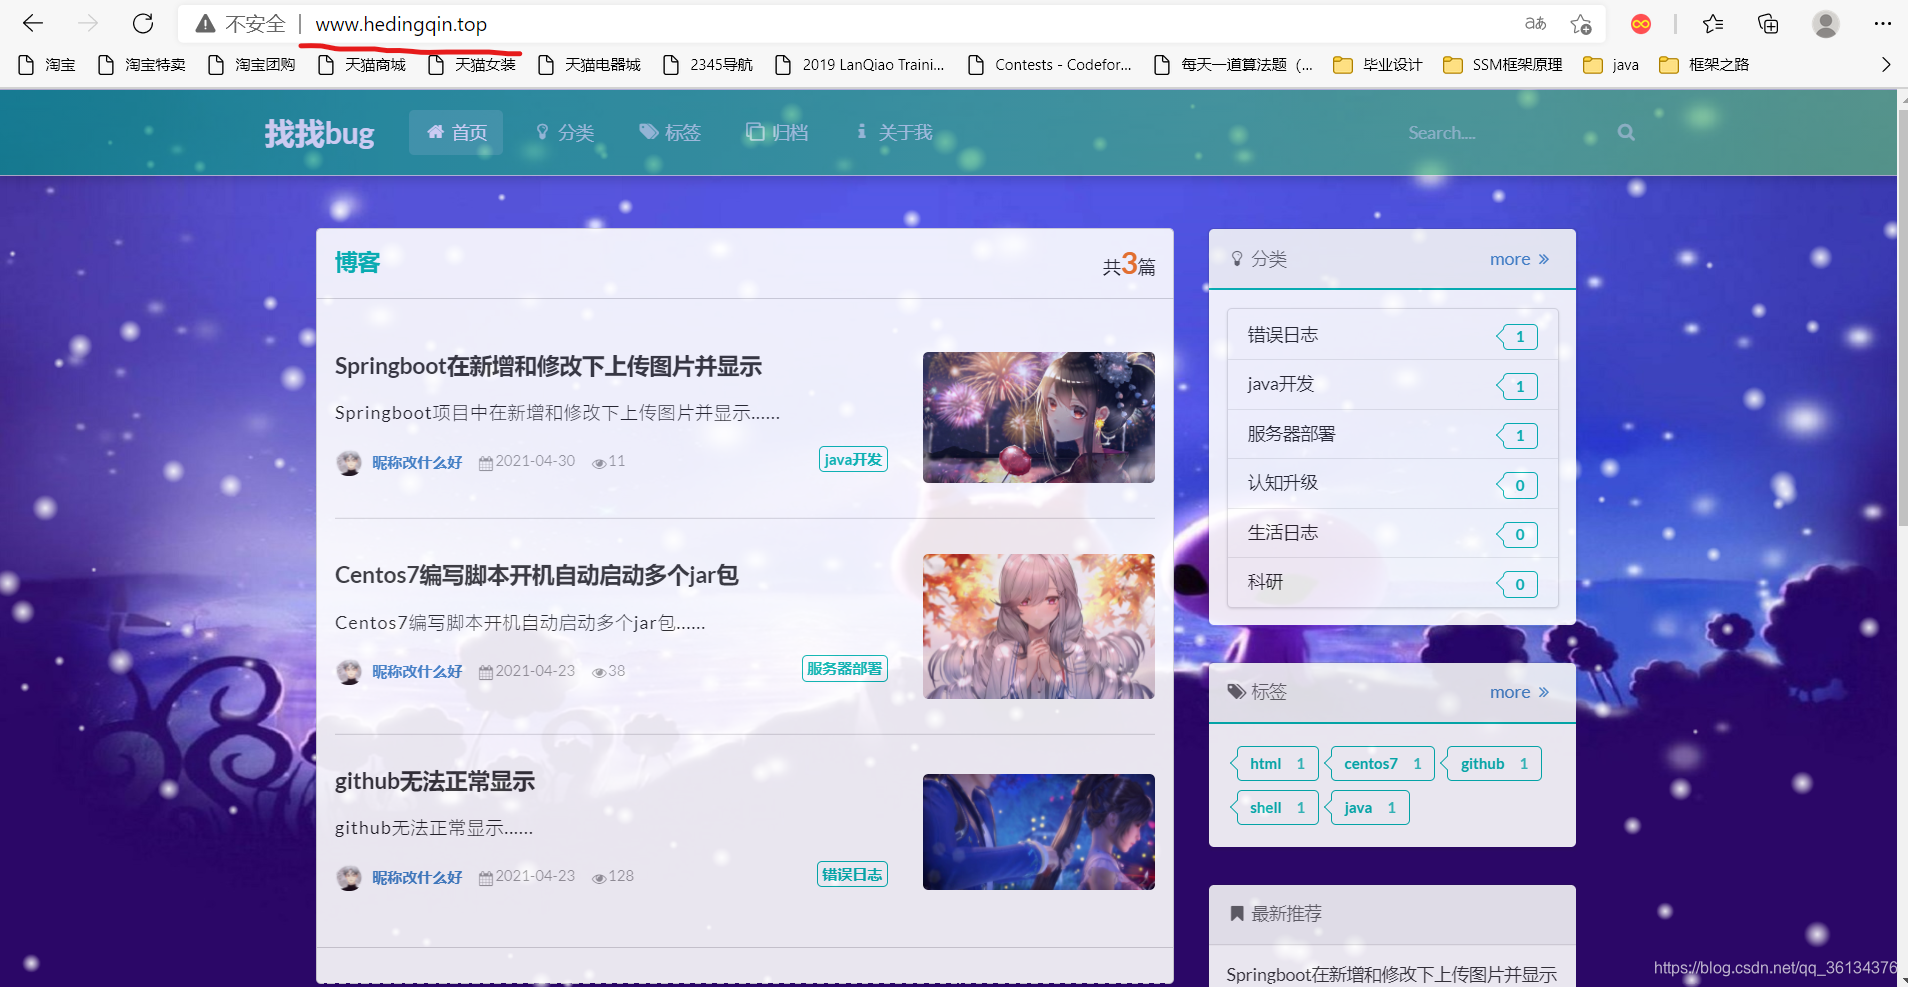This screenshot has width=1908, height=987.
Task: Click the 找找bug site logo
Action: [319, 133]
